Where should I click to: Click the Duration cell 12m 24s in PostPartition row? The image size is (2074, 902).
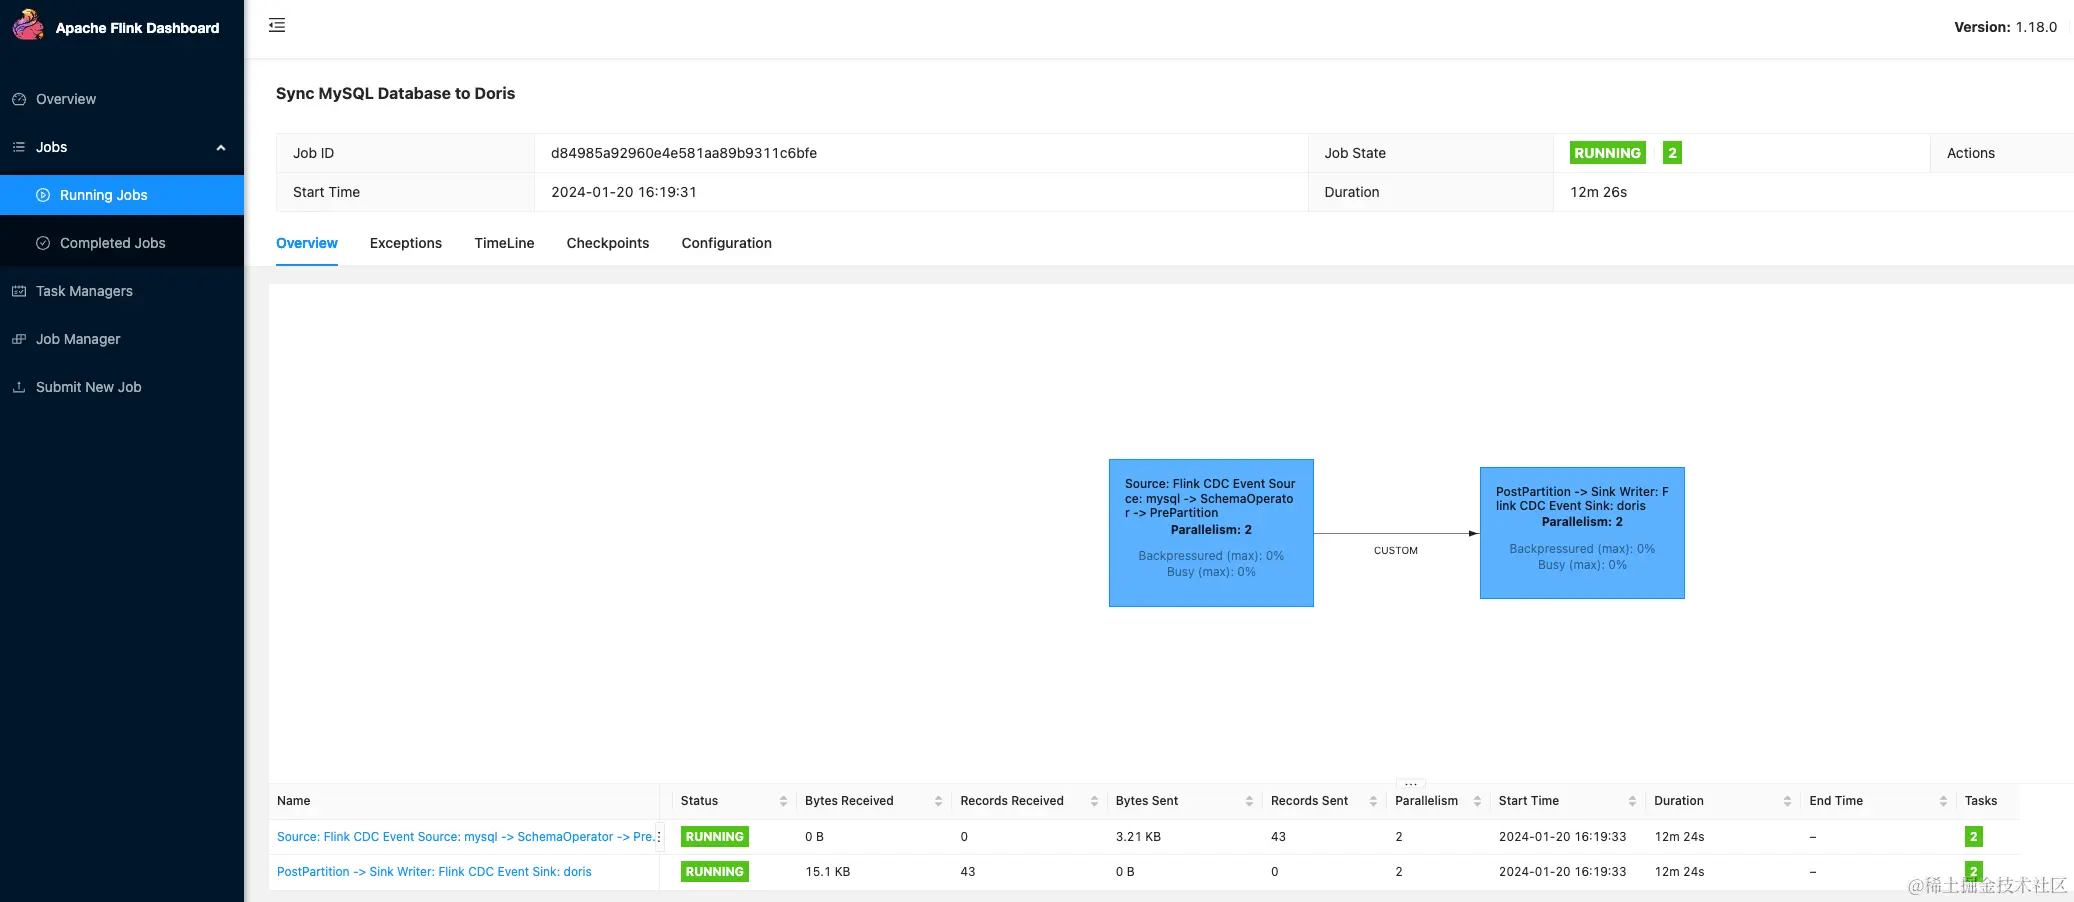[1679, 872]
